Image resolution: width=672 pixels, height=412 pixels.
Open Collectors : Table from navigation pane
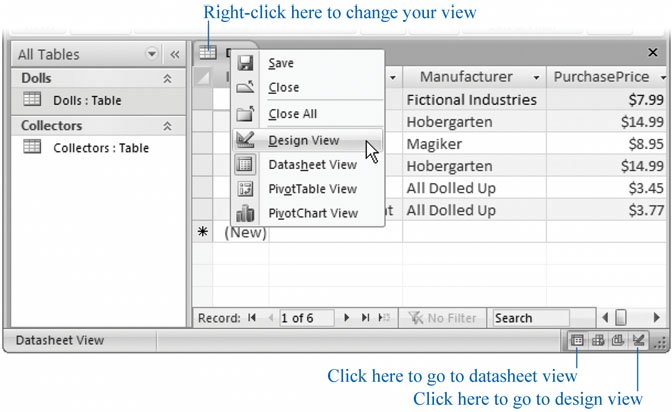pos(99,147)
